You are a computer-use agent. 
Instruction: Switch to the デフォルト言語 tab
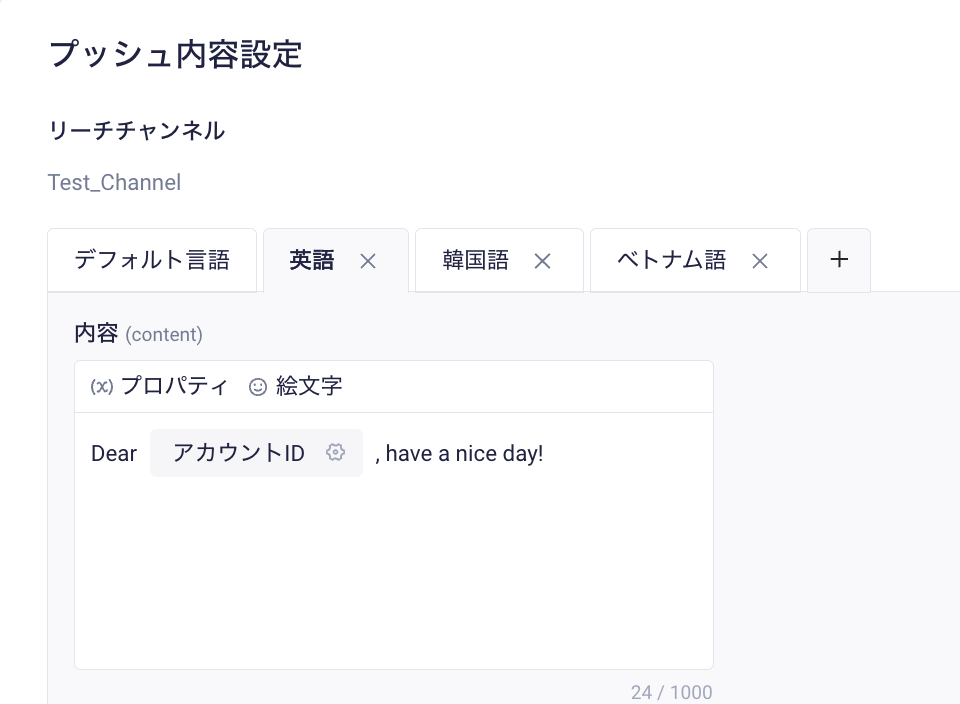point(152,261)
